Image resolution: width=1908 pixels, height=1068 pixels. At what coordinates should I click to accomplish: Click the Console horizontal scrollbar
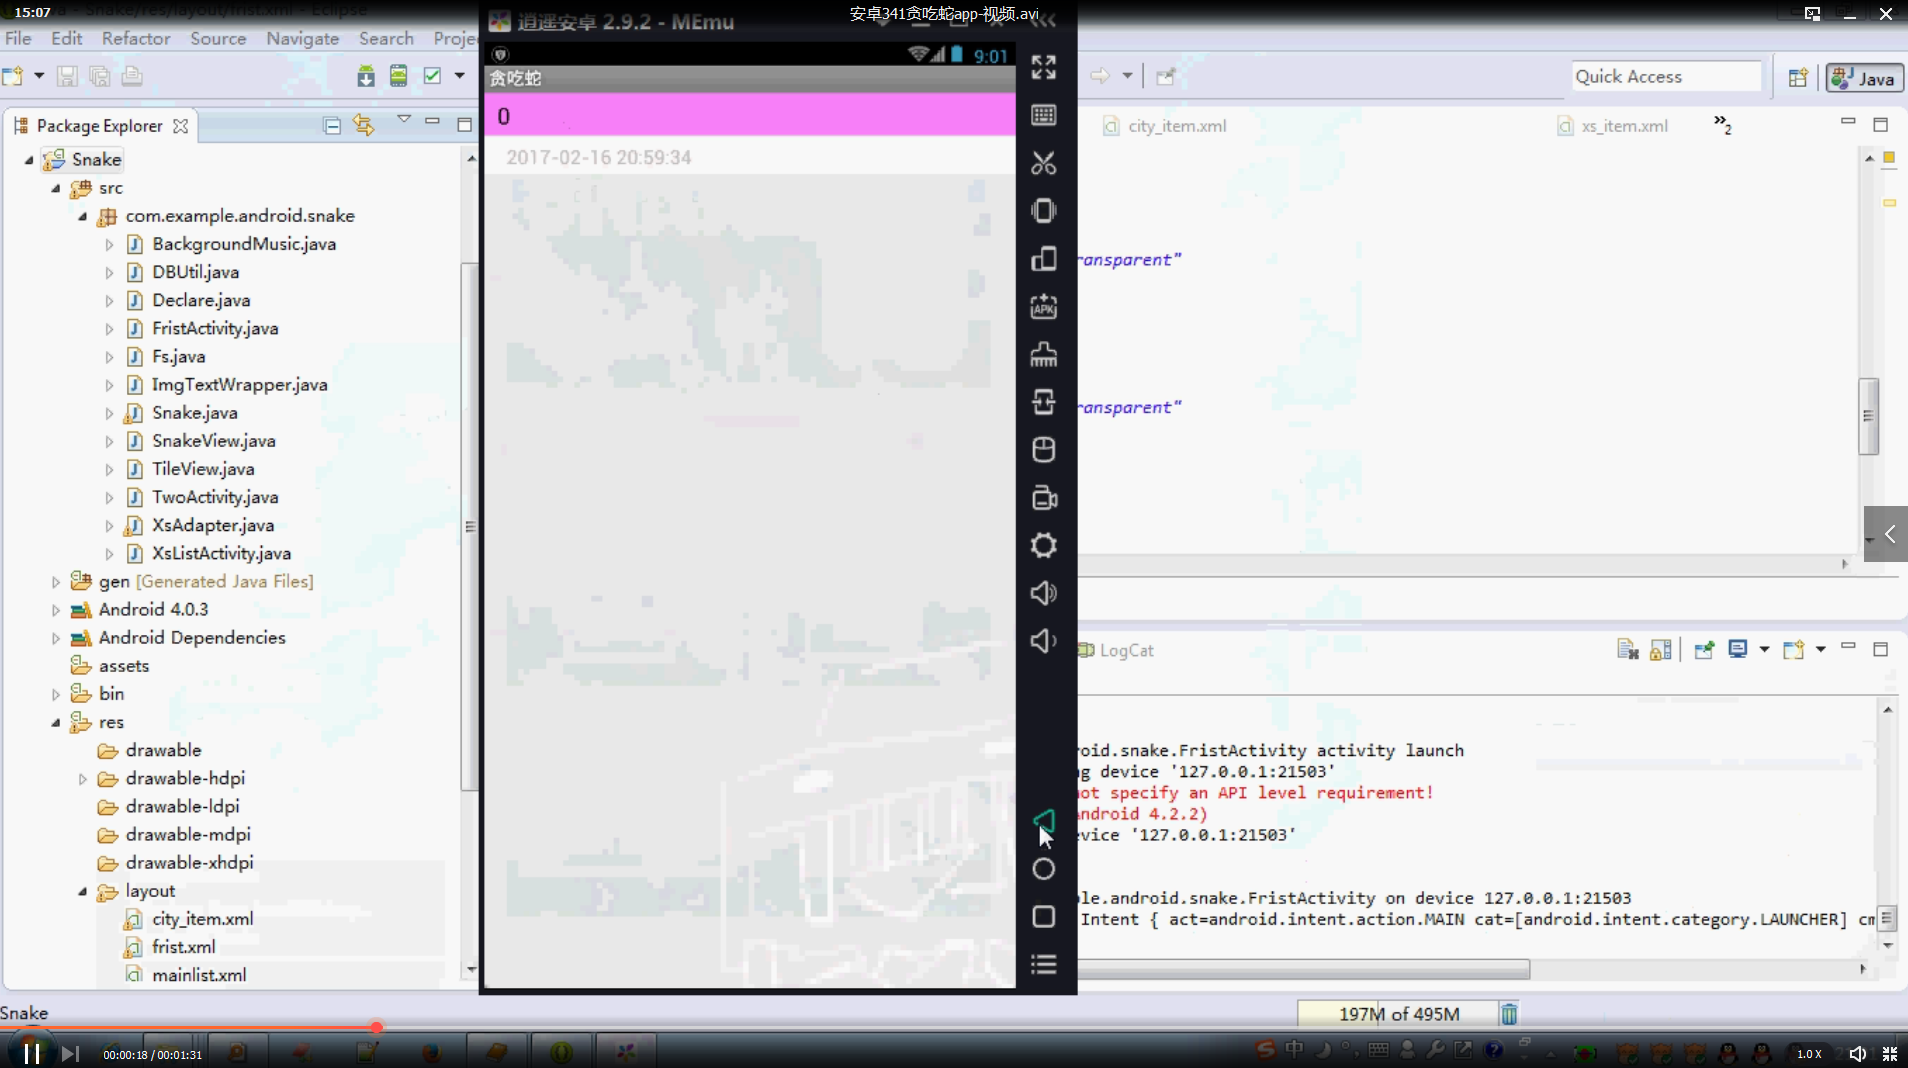(1304, 969)
